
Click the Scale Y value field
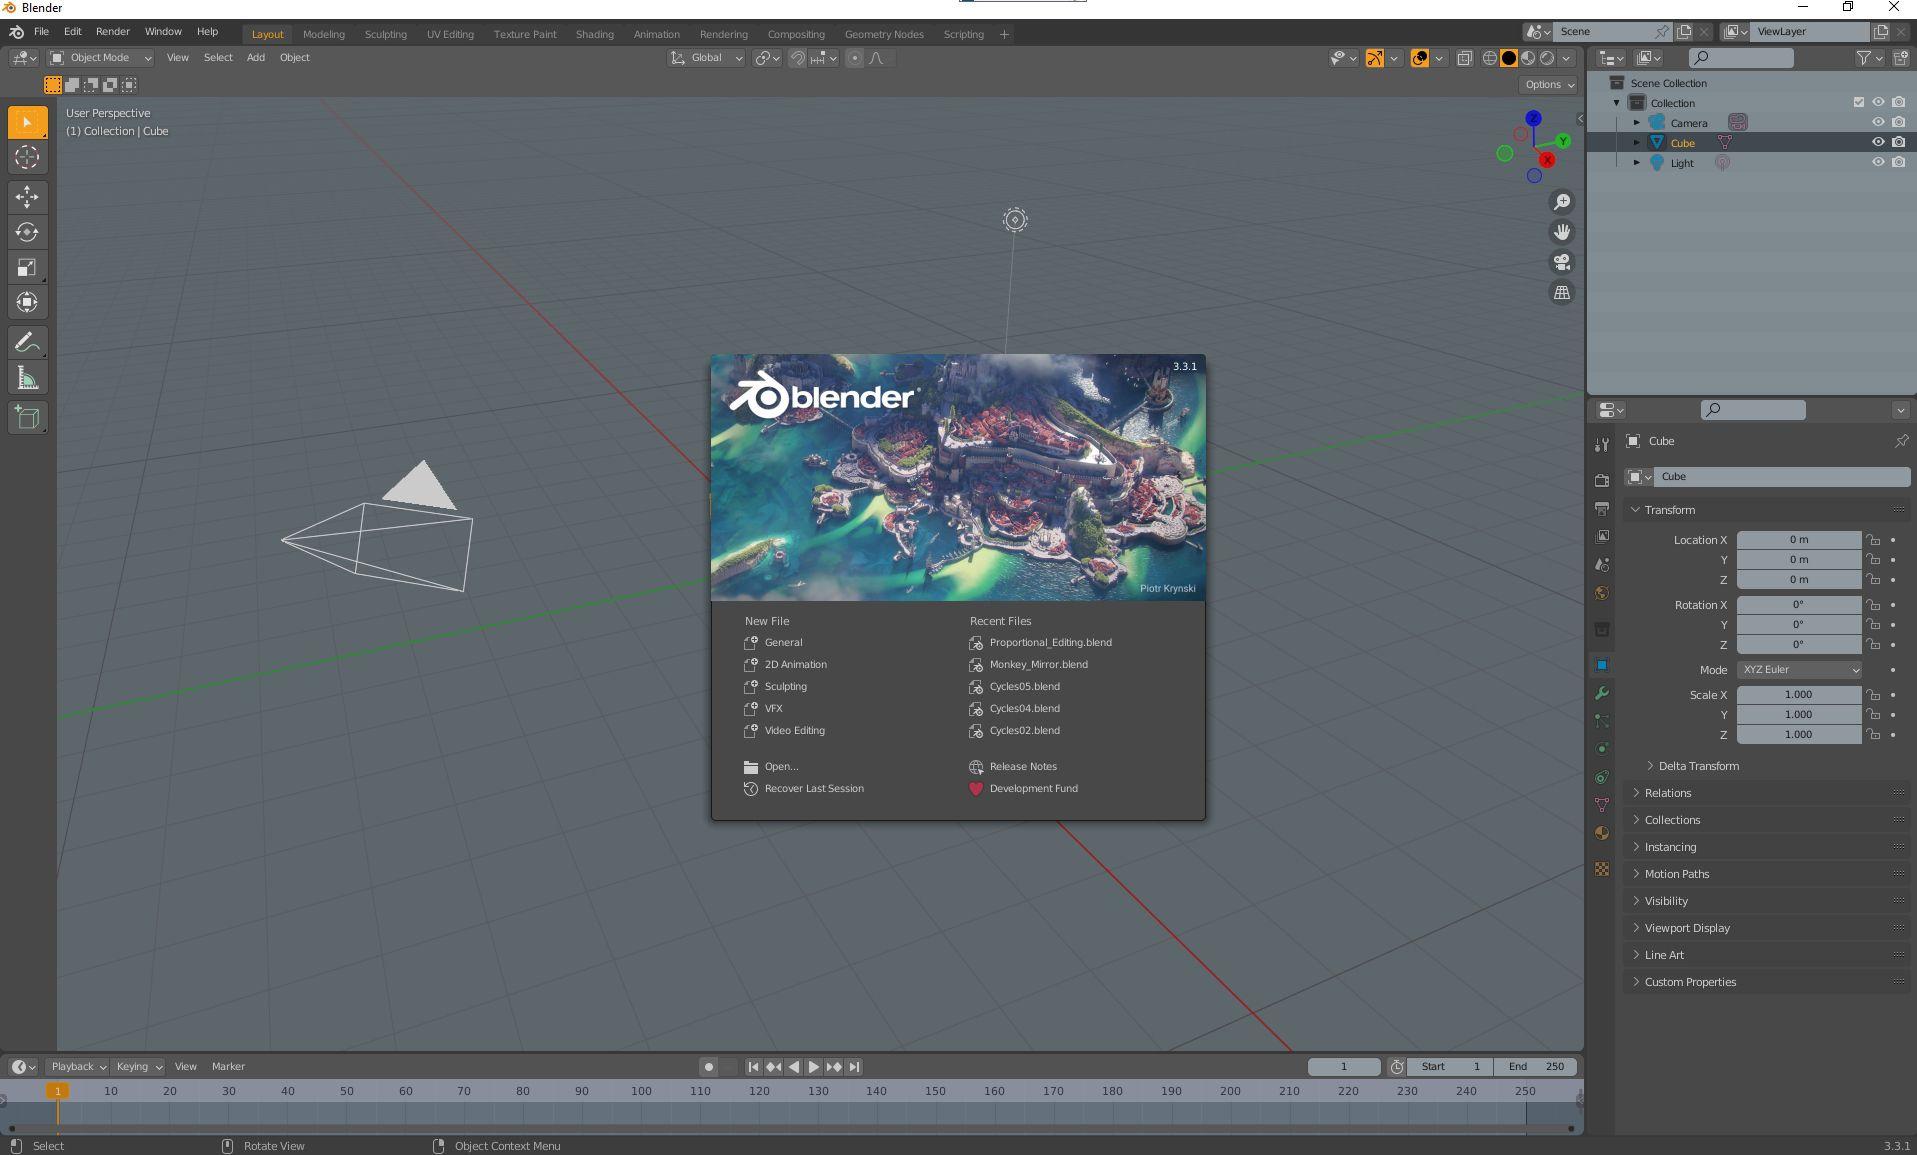1799,715
